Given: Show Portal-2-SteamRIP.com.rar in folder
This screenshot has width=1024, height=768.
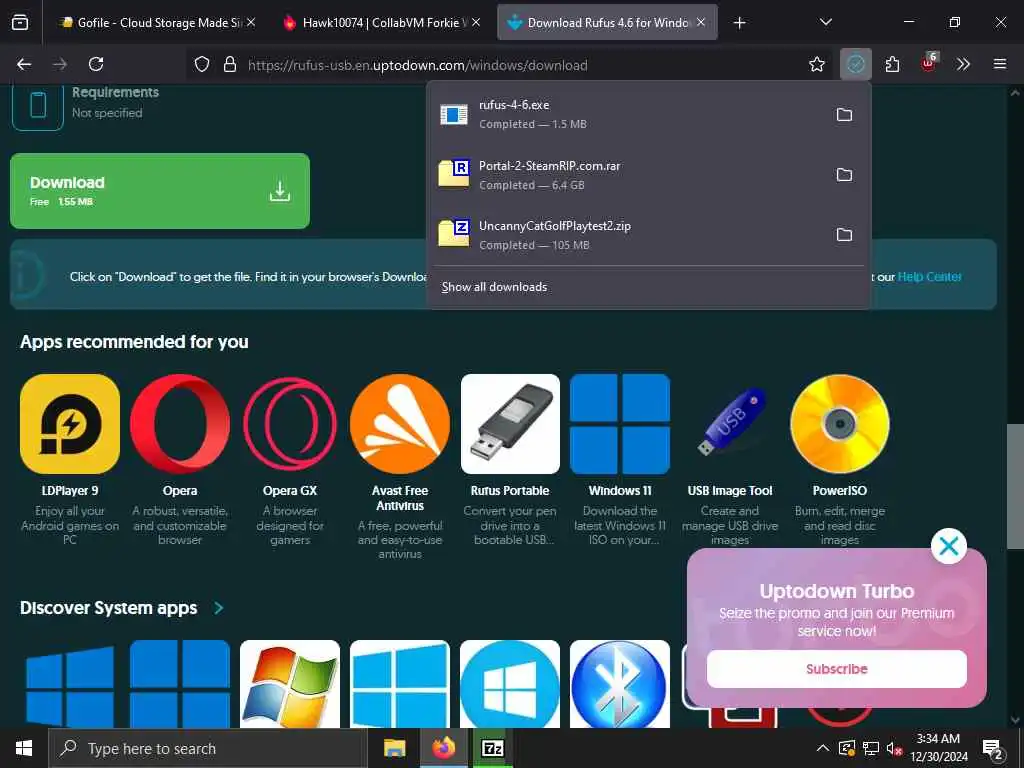Looking at the screenshot, I should pyautogui.click(x=844, y=175).
